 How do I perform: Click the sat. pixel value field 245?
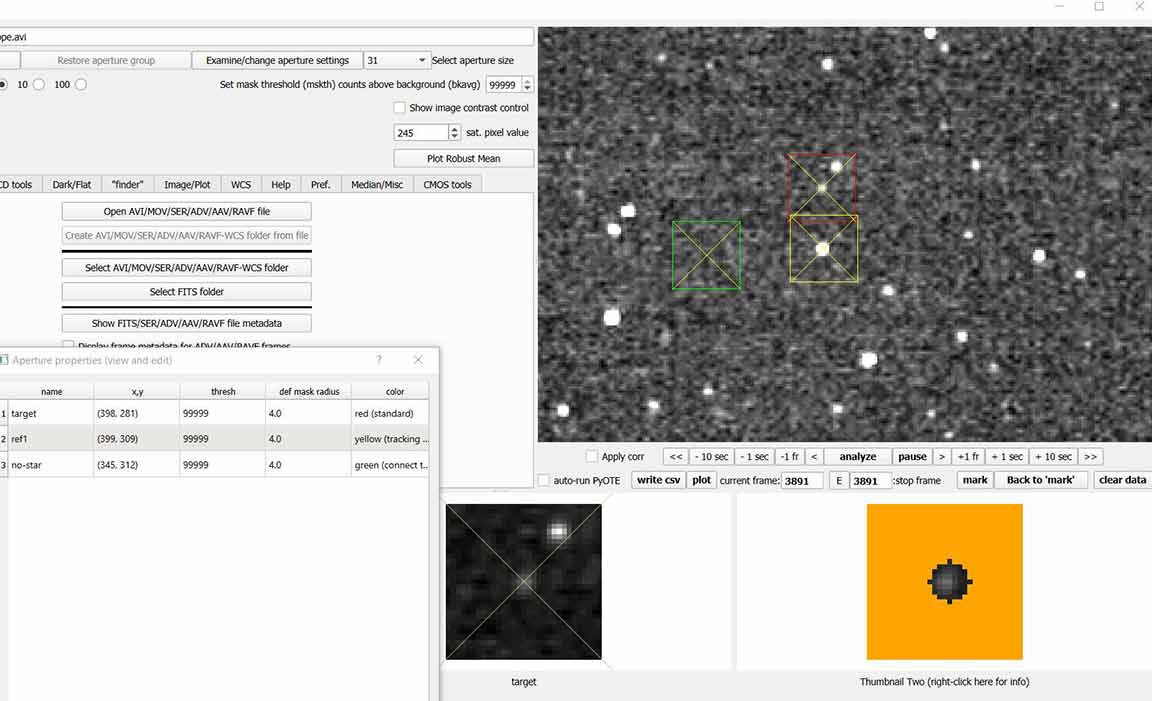coord(421,132)
